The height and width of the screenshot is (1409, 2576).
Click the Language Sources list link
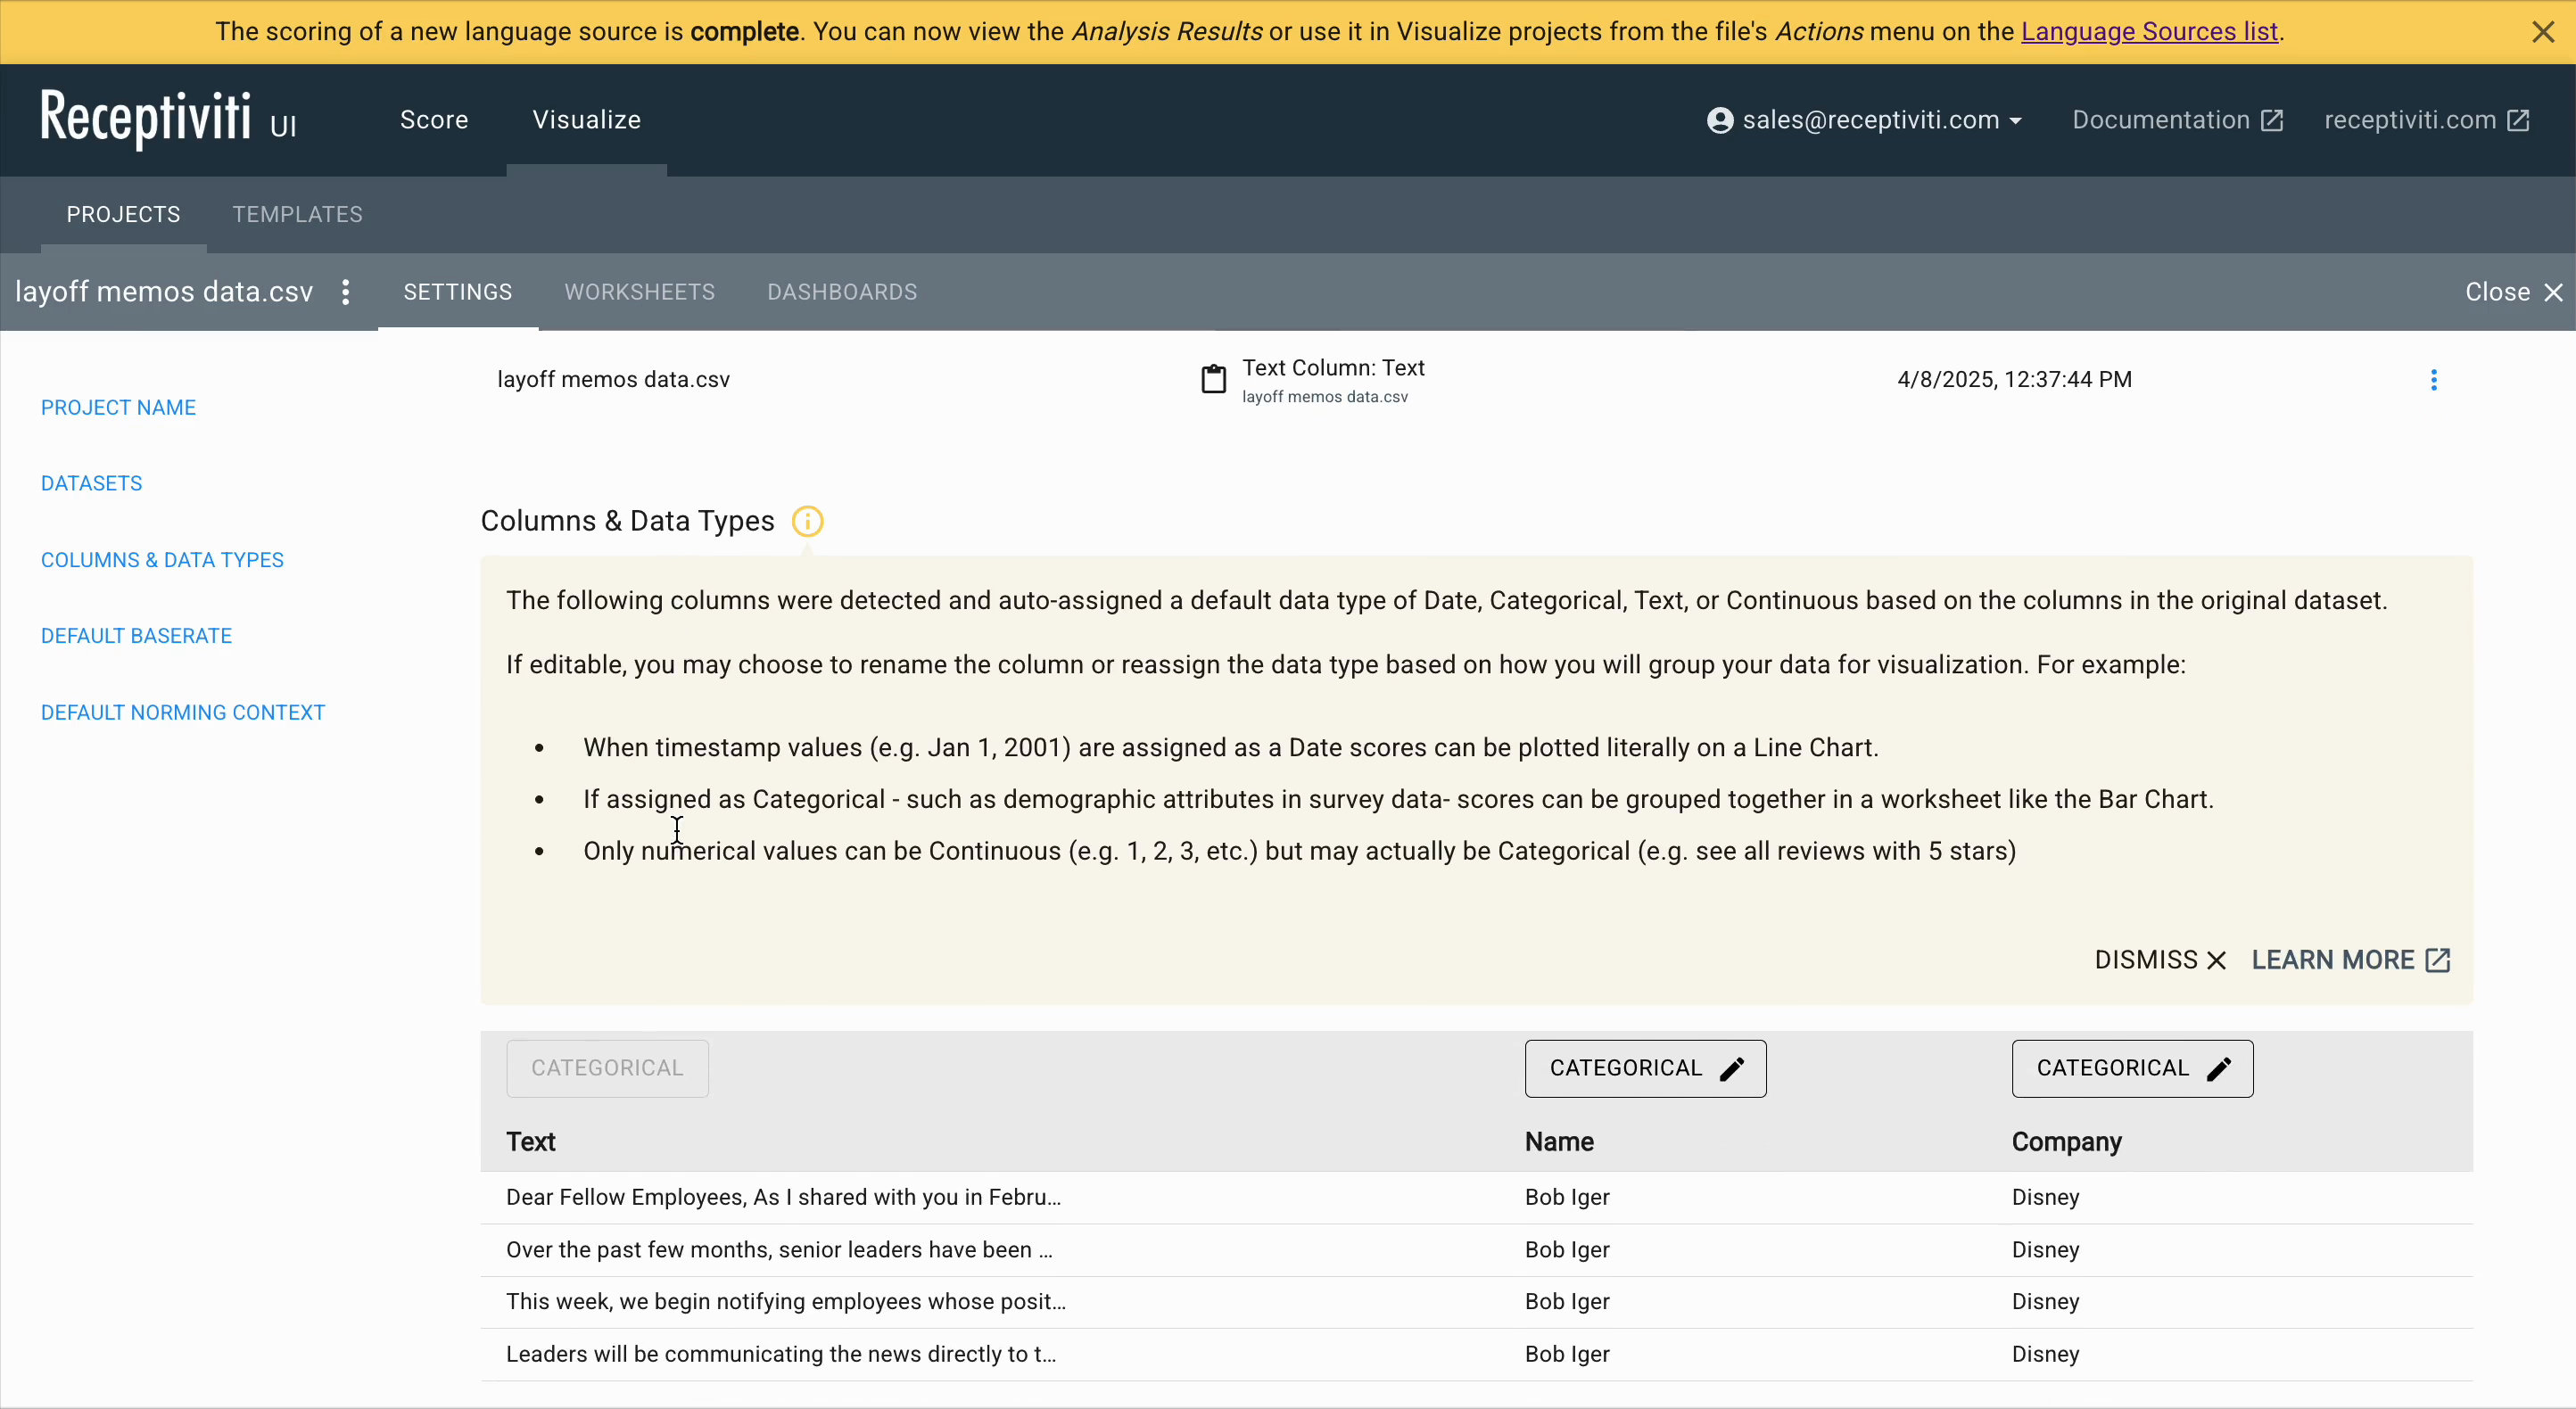tap(2149, 32)
